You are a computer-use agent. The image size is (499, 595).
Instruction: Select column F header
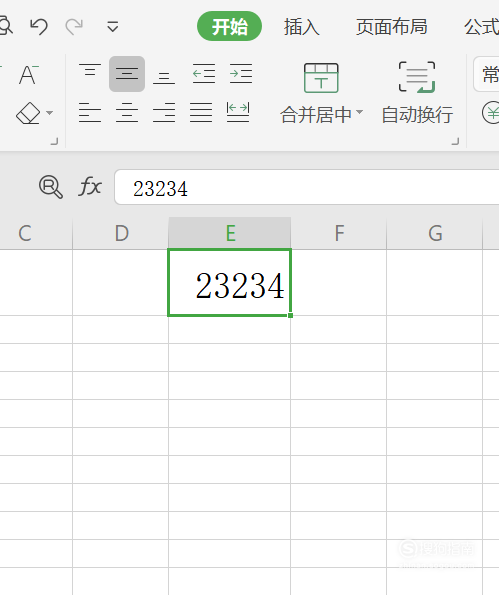coord(339,233)
